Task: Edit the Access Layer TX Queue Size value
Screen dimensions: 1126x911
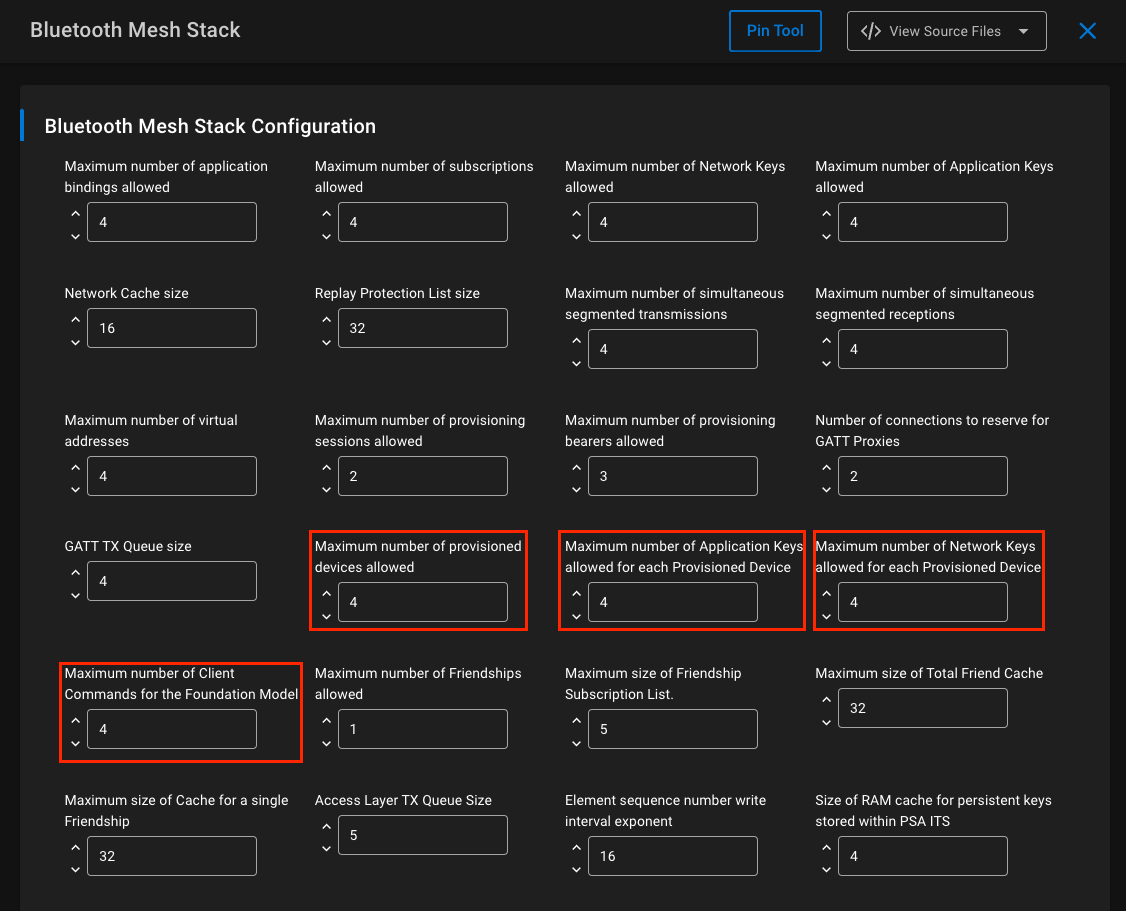Action: 422,834
